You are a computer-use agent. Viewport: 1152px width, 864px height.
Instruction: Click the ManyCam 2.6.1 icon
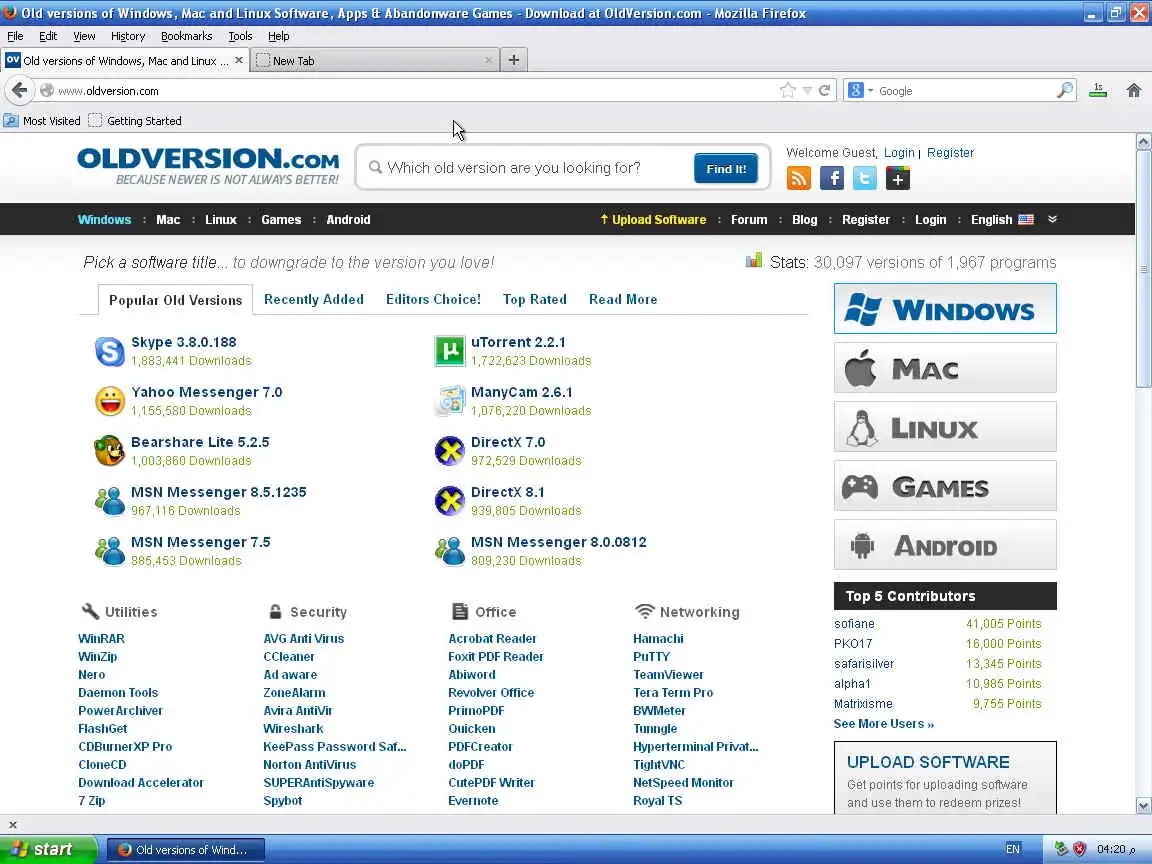point(450,401)
